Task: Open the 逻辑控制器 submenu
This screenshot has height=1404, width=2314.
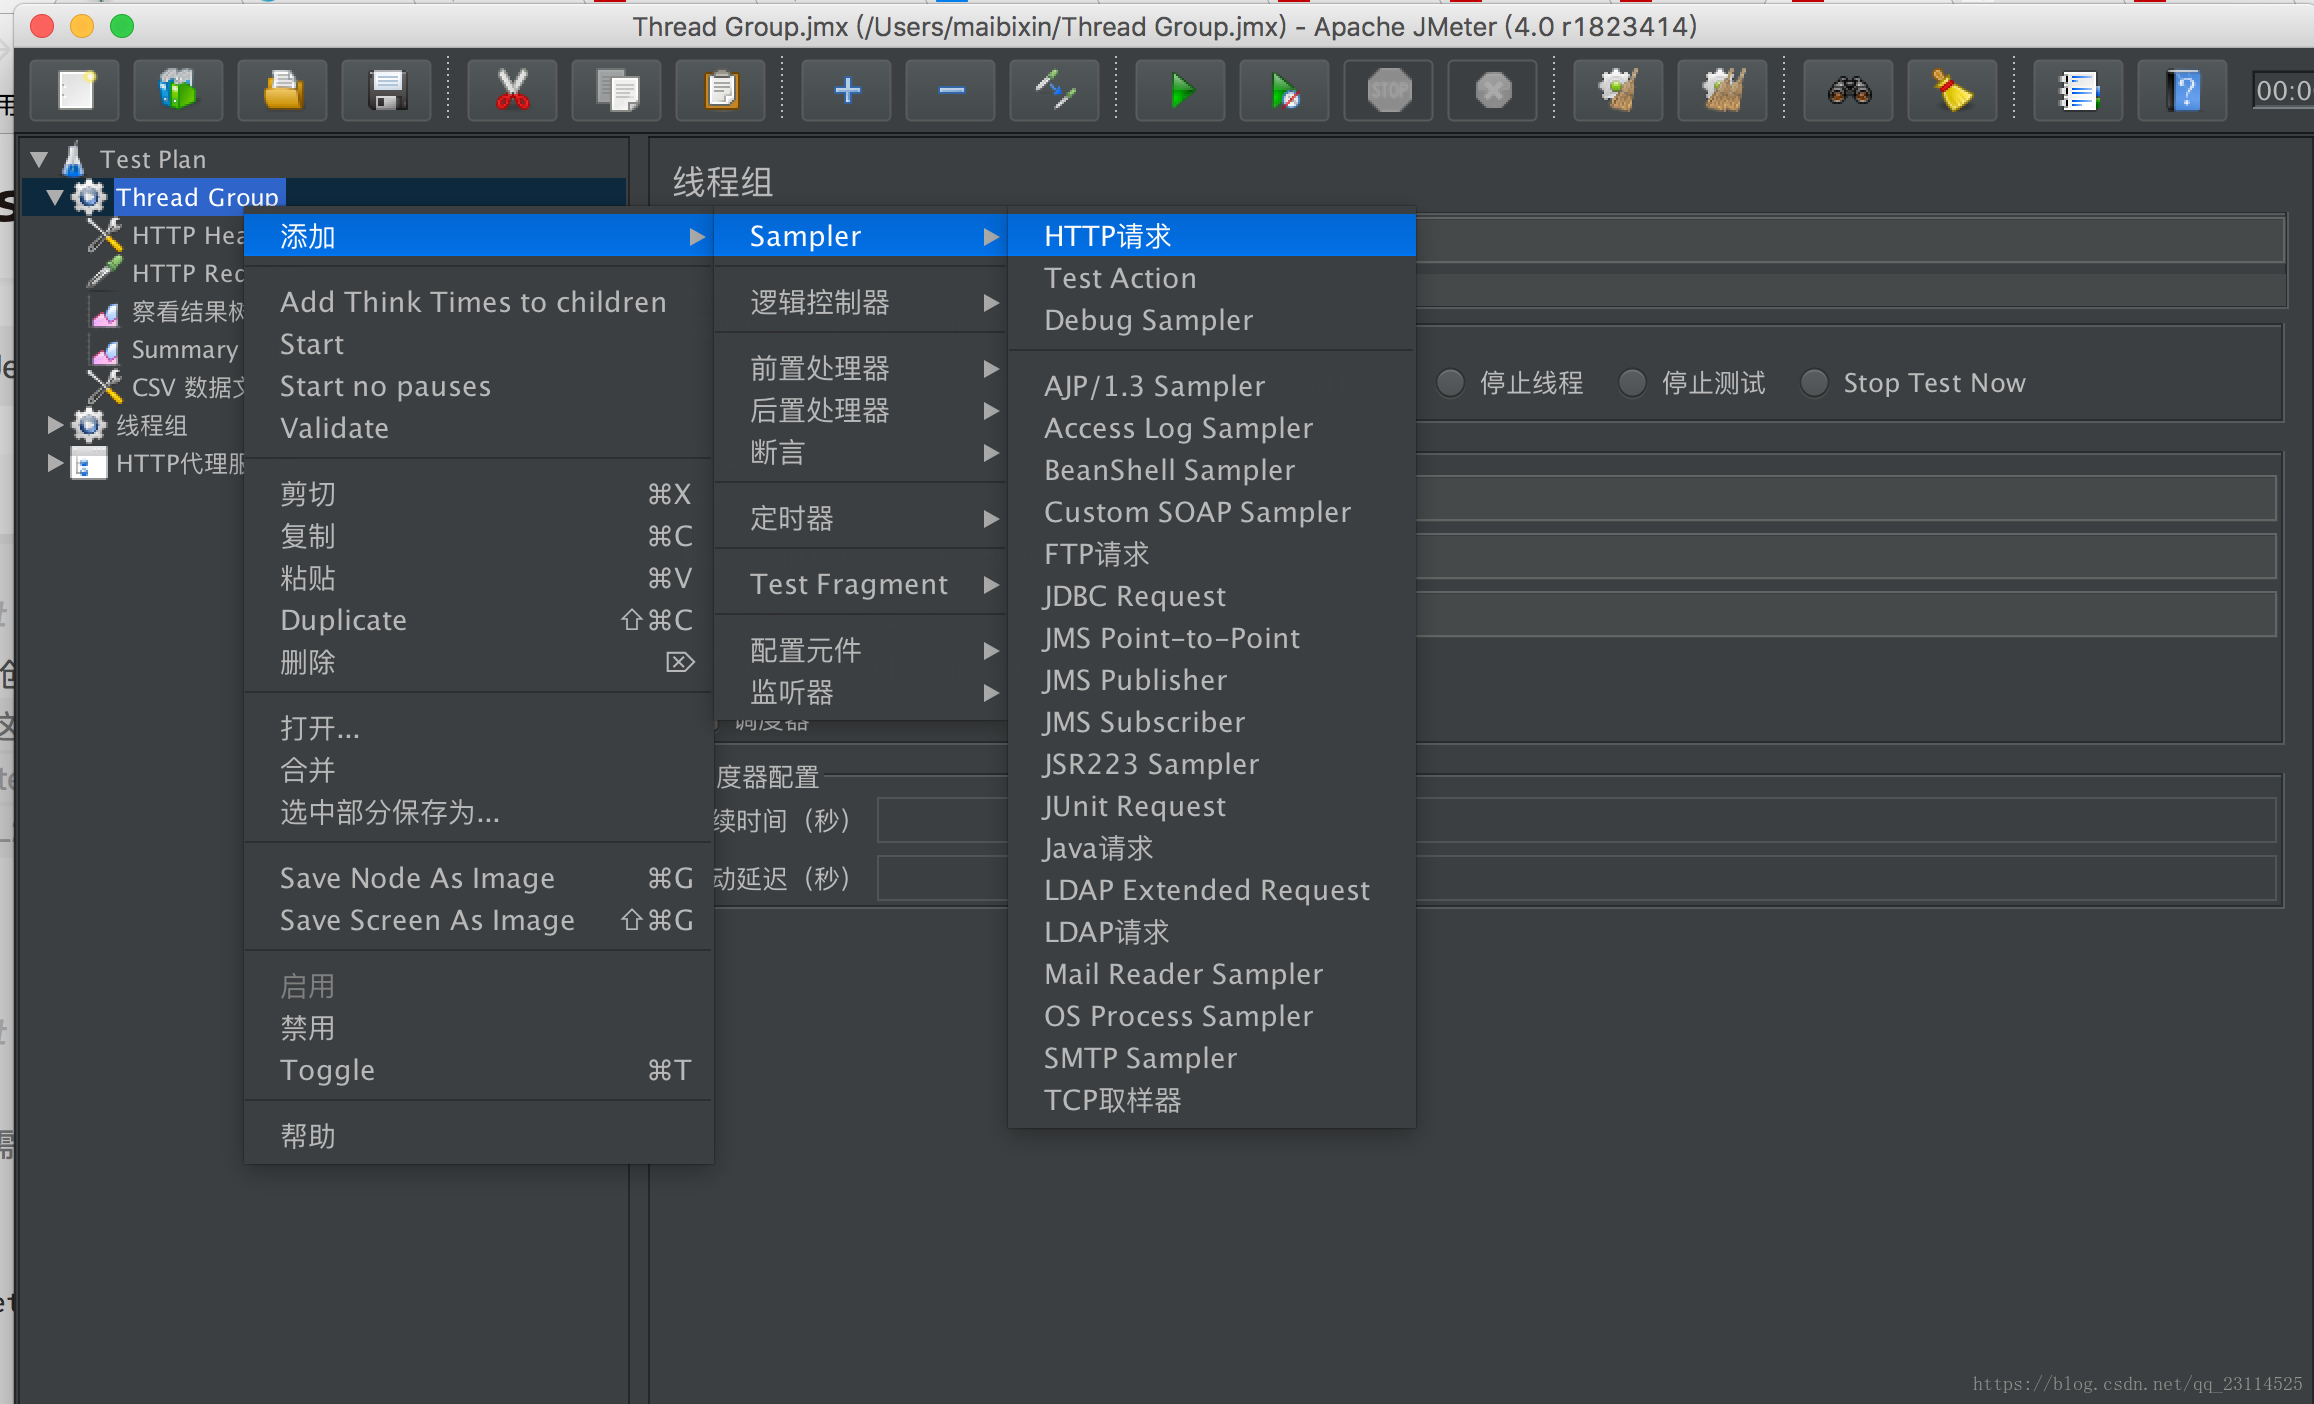Action: pos(861,302)
